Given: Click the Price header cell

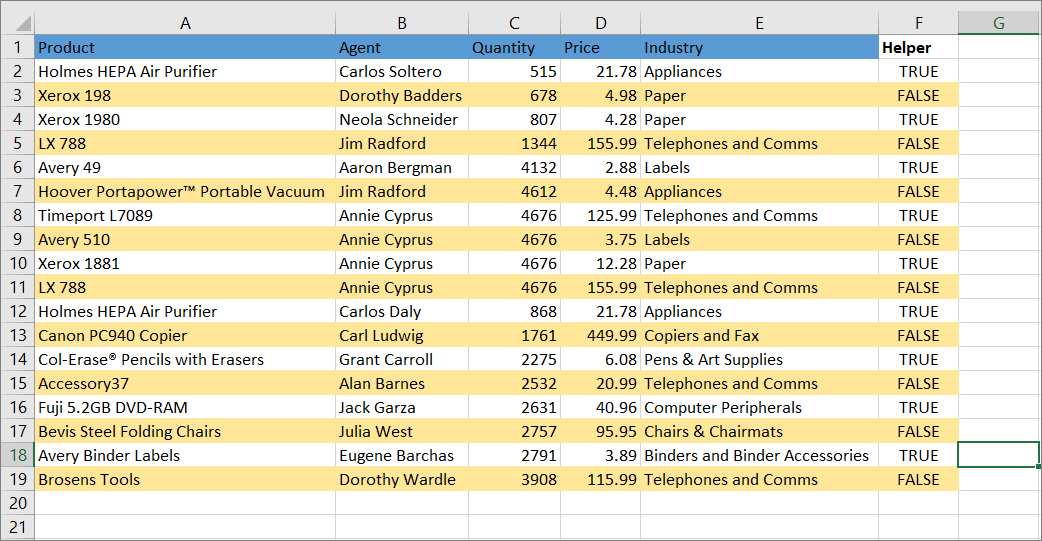Looking at the screenshot, I should click(601, 47).
